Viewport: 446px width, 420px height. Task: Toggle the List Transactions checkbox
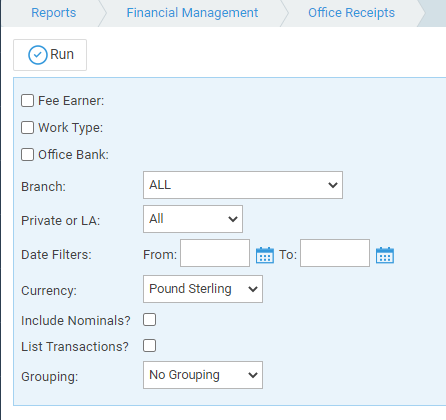pyautogui.click(x=149, y=346)
